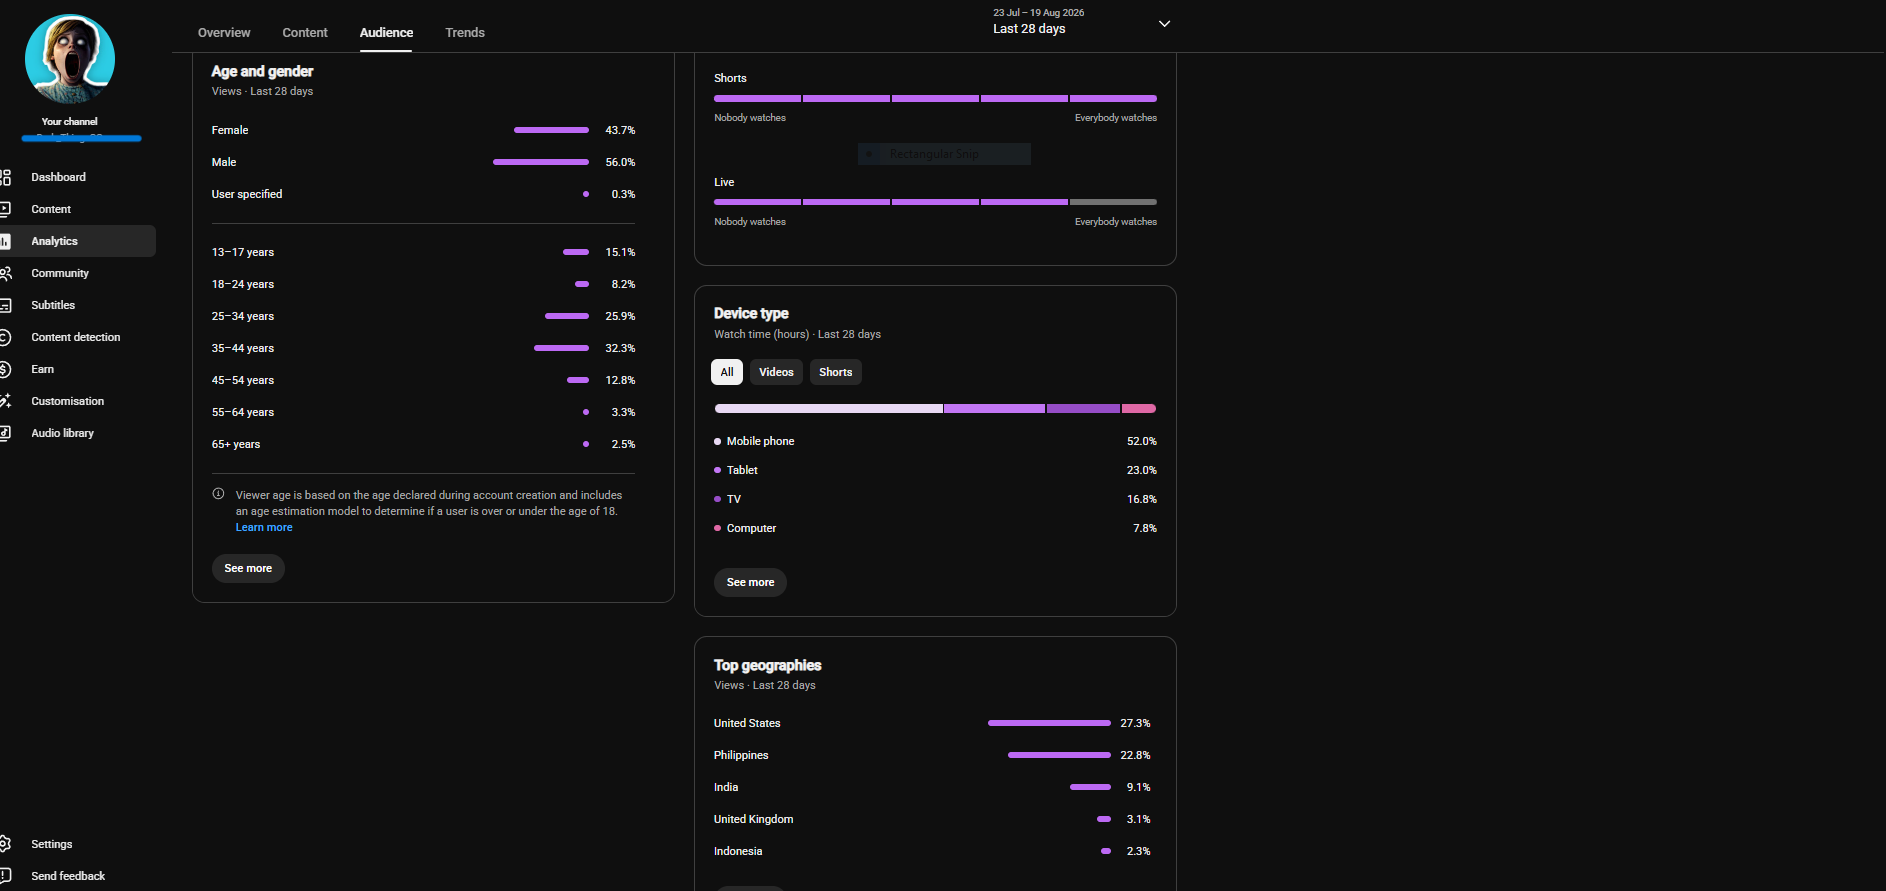Screen dimensions: 1886x891
Task: Open the Learn more link
Action: click(264, 527)
